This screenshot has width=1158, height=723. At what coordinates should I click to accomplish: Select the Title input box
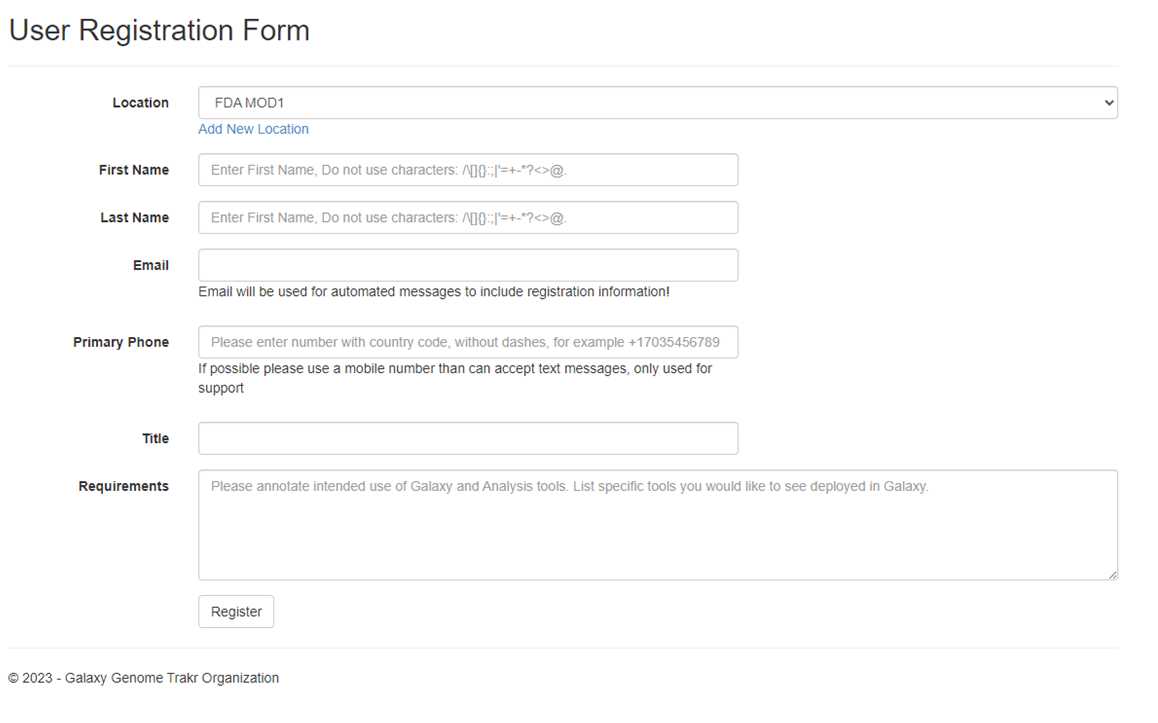pos(467,439)
